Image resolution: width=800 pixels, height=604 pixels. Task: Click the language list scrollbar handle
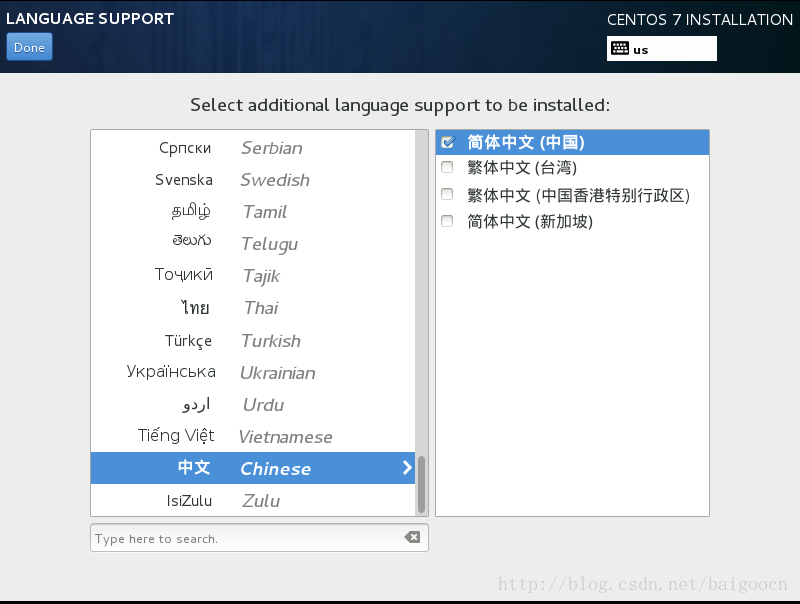pyautogui.click(x=422, y=484)
